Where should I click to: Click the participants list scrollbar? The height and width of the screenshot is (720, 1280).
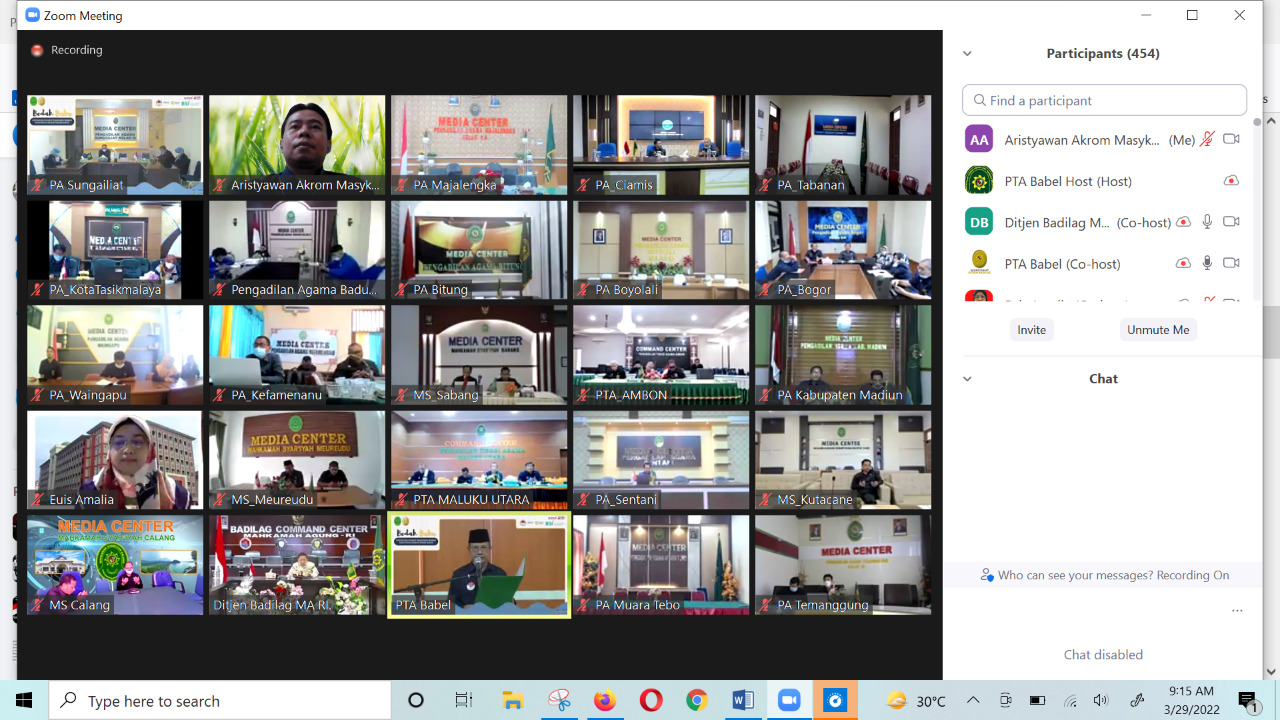click(x=1255, y=200)
